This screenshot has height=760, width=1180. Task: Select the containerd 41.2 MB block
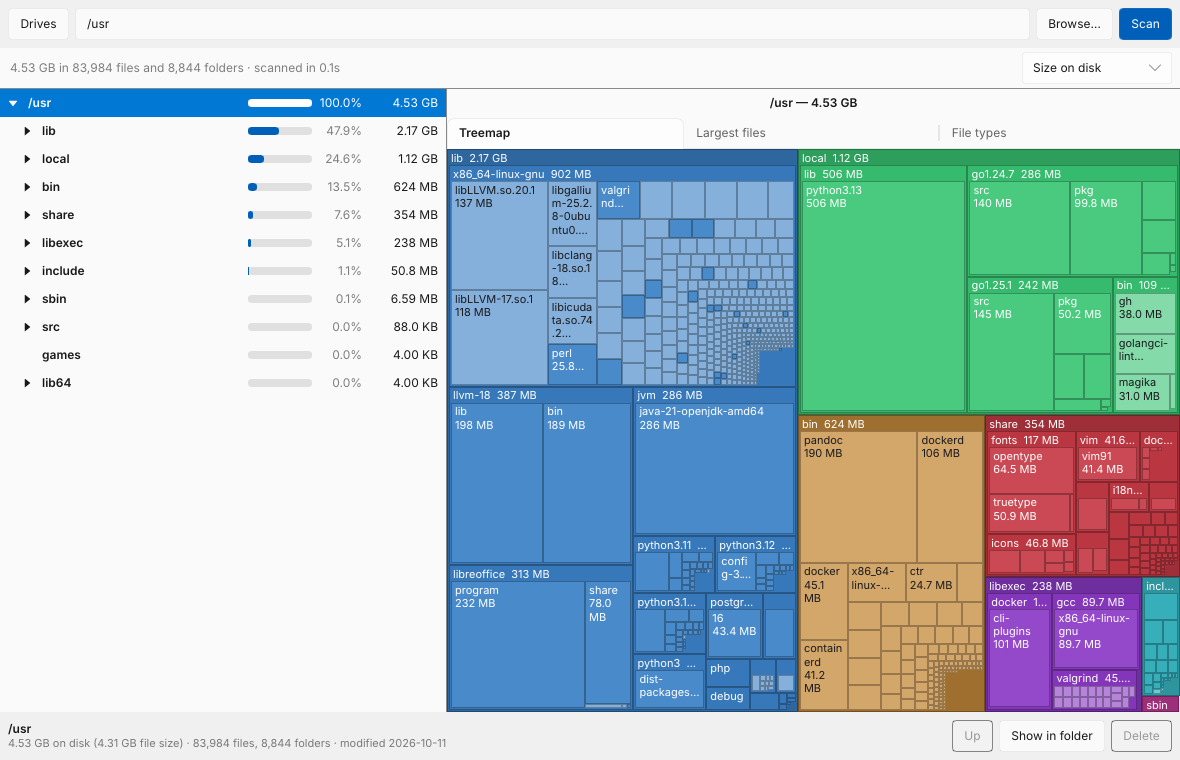click(x=823, y=674)
